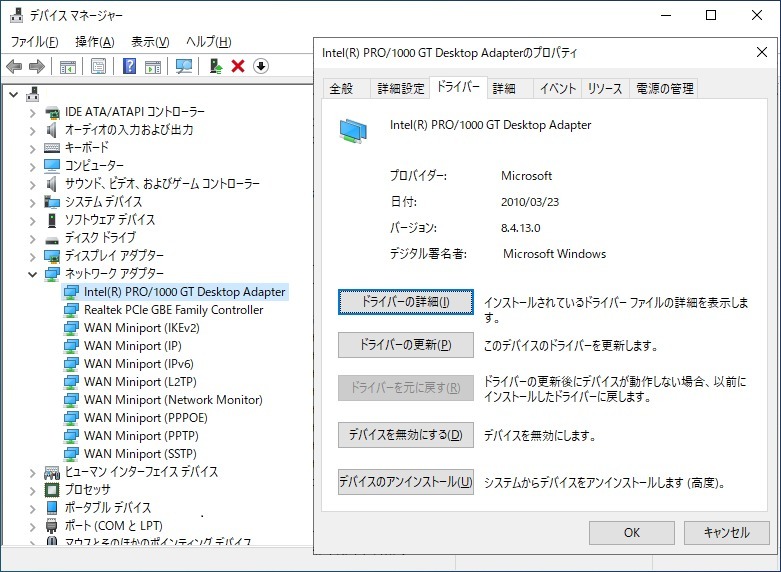This screenshot has height=572, width=781.
Task: Click the action pane toolbar icon
Action: pyautogui.click(x=153, y=66)
